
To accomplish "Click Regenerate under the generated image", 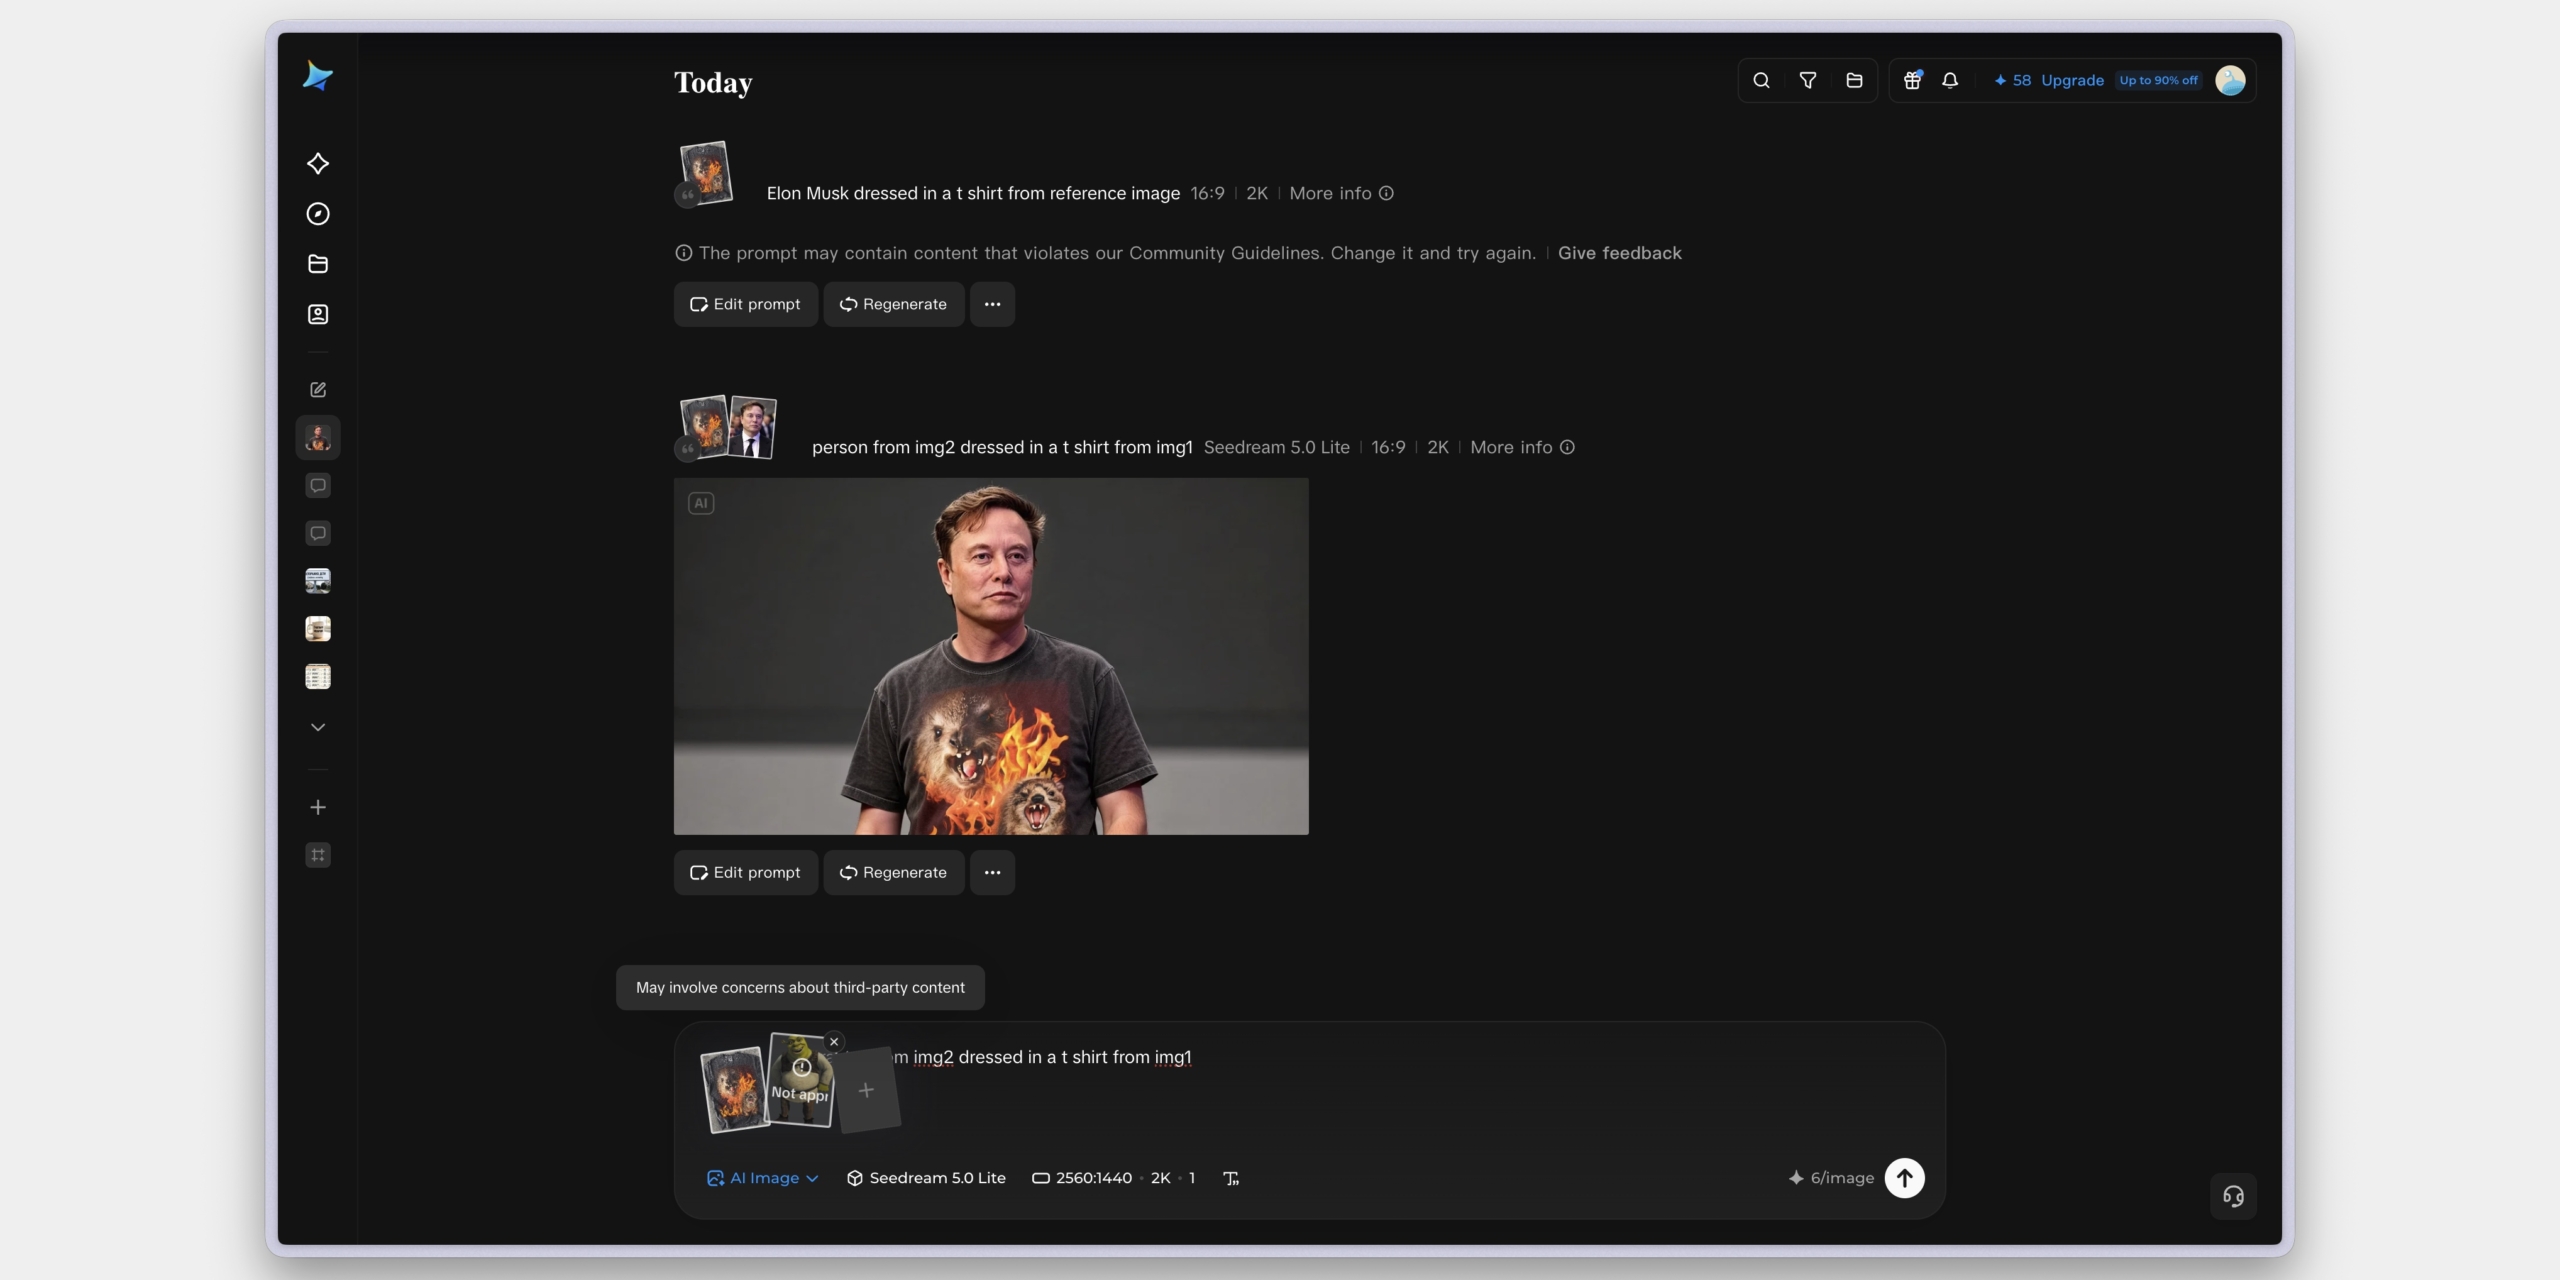I will 894,873.
